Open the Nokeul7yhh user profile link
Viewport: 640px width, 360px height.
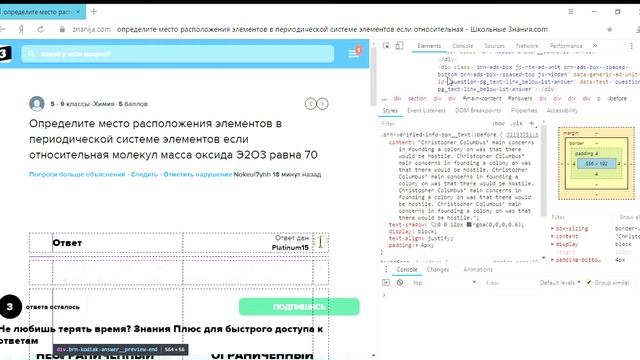[x=252, y=174]
